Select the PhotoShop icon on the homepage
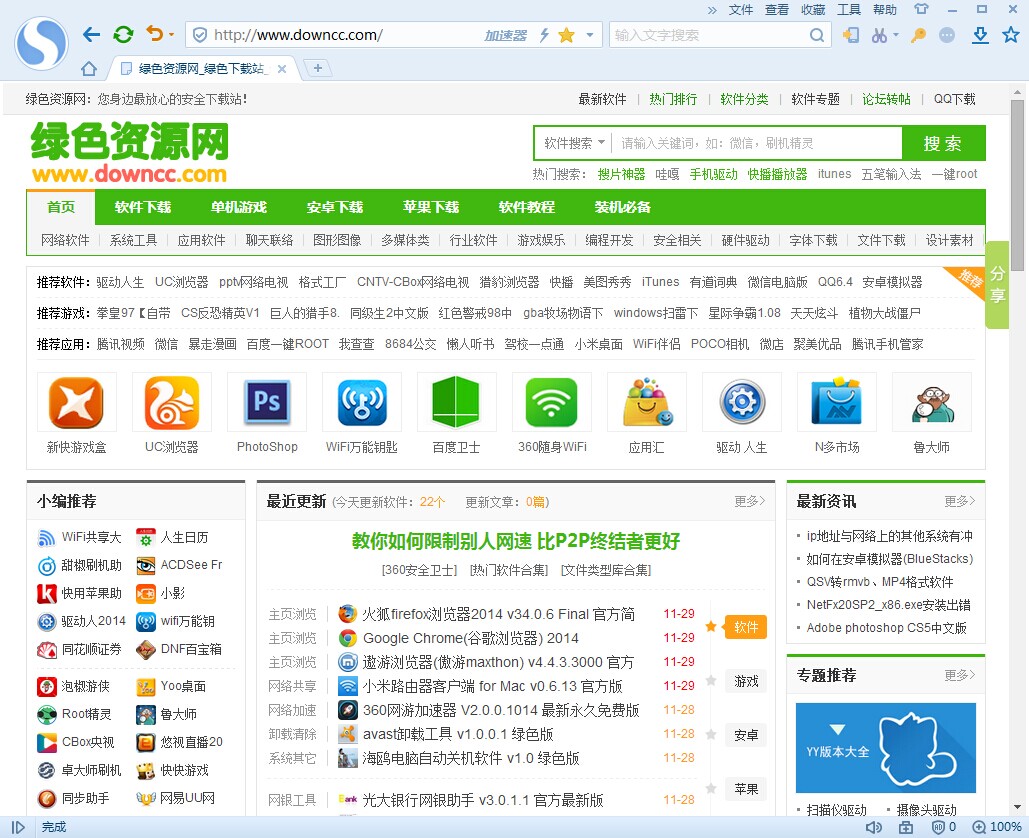Image resolution: width=1029 pixels, height=838 pixels. point(267,401)
